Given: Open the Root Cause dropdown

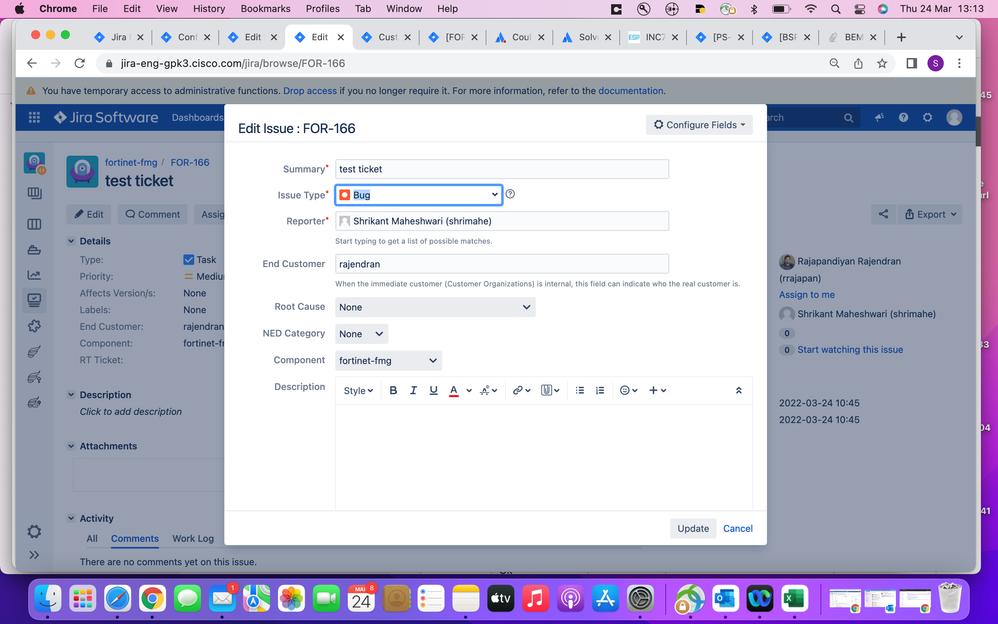Looking at the screenshot, I should point(435,307).
